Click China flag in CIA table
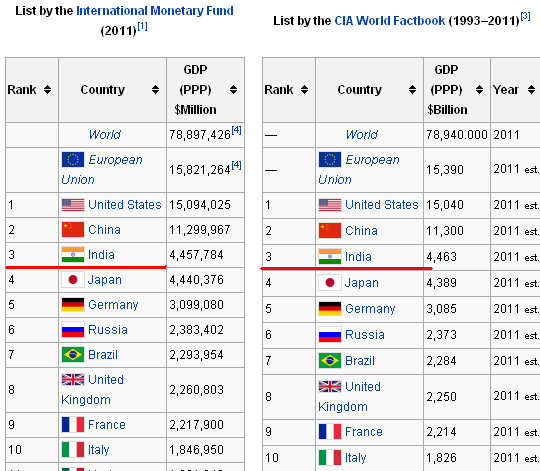Screen dimensions: 540x471 [330, 231]
